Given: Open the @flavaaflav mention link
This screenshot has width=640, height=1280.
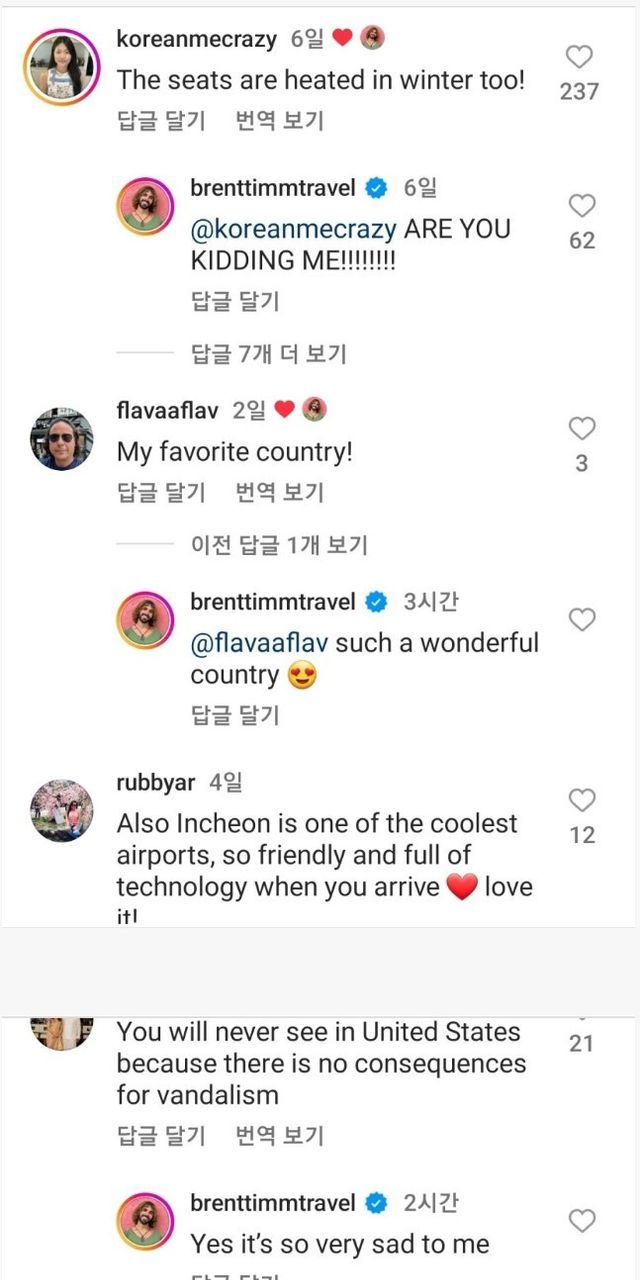Looking at the screenshot, I should click(x=259, y=643).
